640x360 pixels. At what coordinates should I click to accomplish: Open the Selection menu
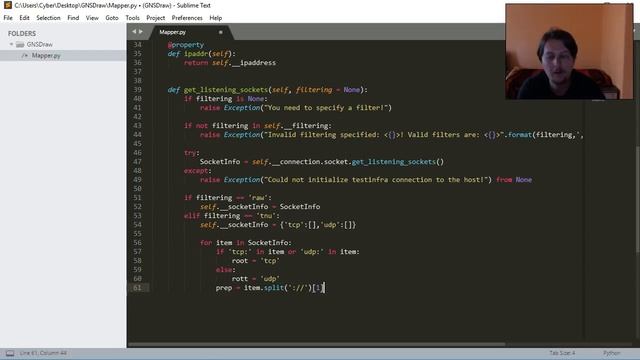click(x=48, y=18)
